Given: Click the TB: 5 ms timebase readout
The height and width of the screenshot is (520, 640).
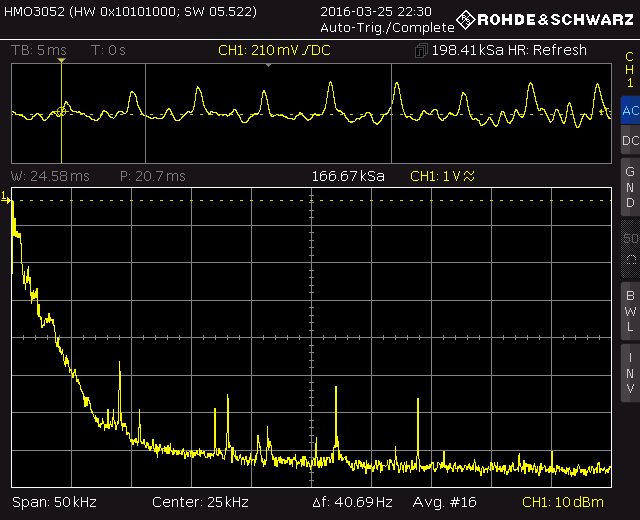Looking at the screenshot, I should coord(42,50).
